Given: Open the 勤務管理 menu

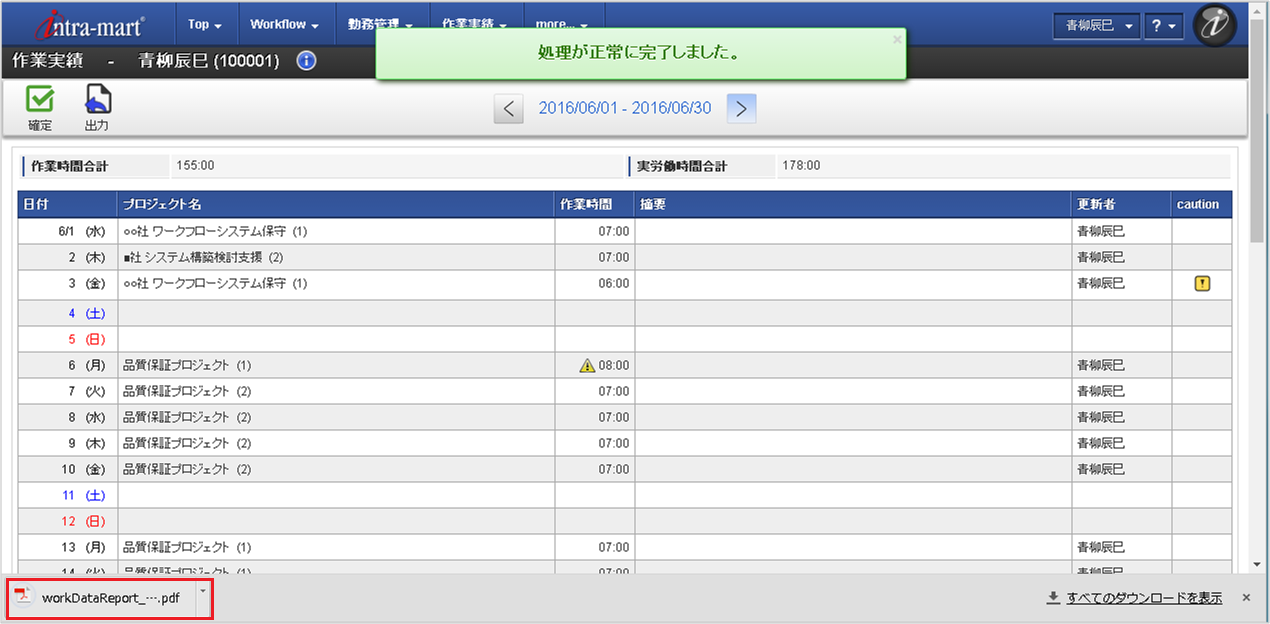Looking at the screenshot, I should coord(381,24).
